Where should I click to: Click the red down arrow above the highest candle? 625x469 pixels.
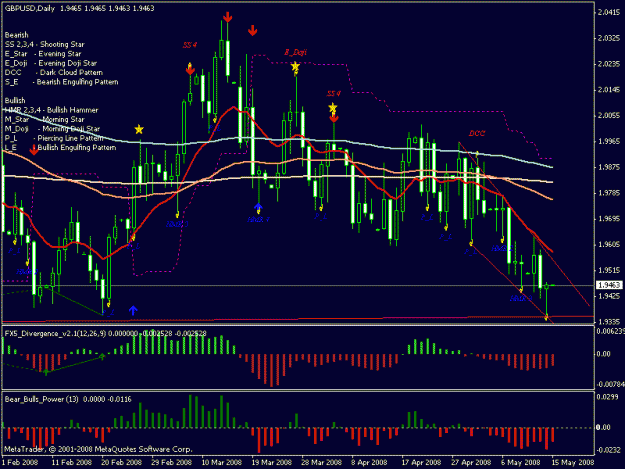pyautogui.click(x=227, y=17)
